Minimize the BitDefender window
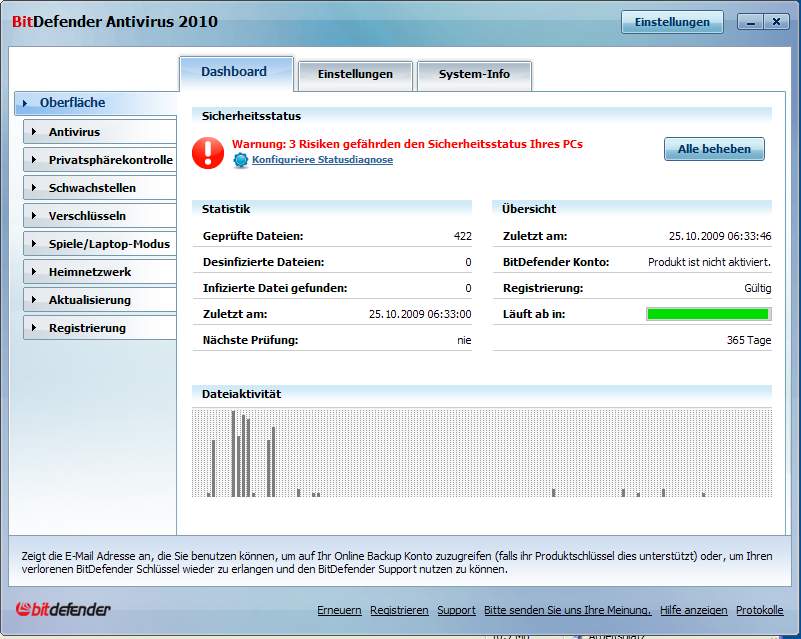The height and width of the screenshot is (639, 801). tap(750, 22)
